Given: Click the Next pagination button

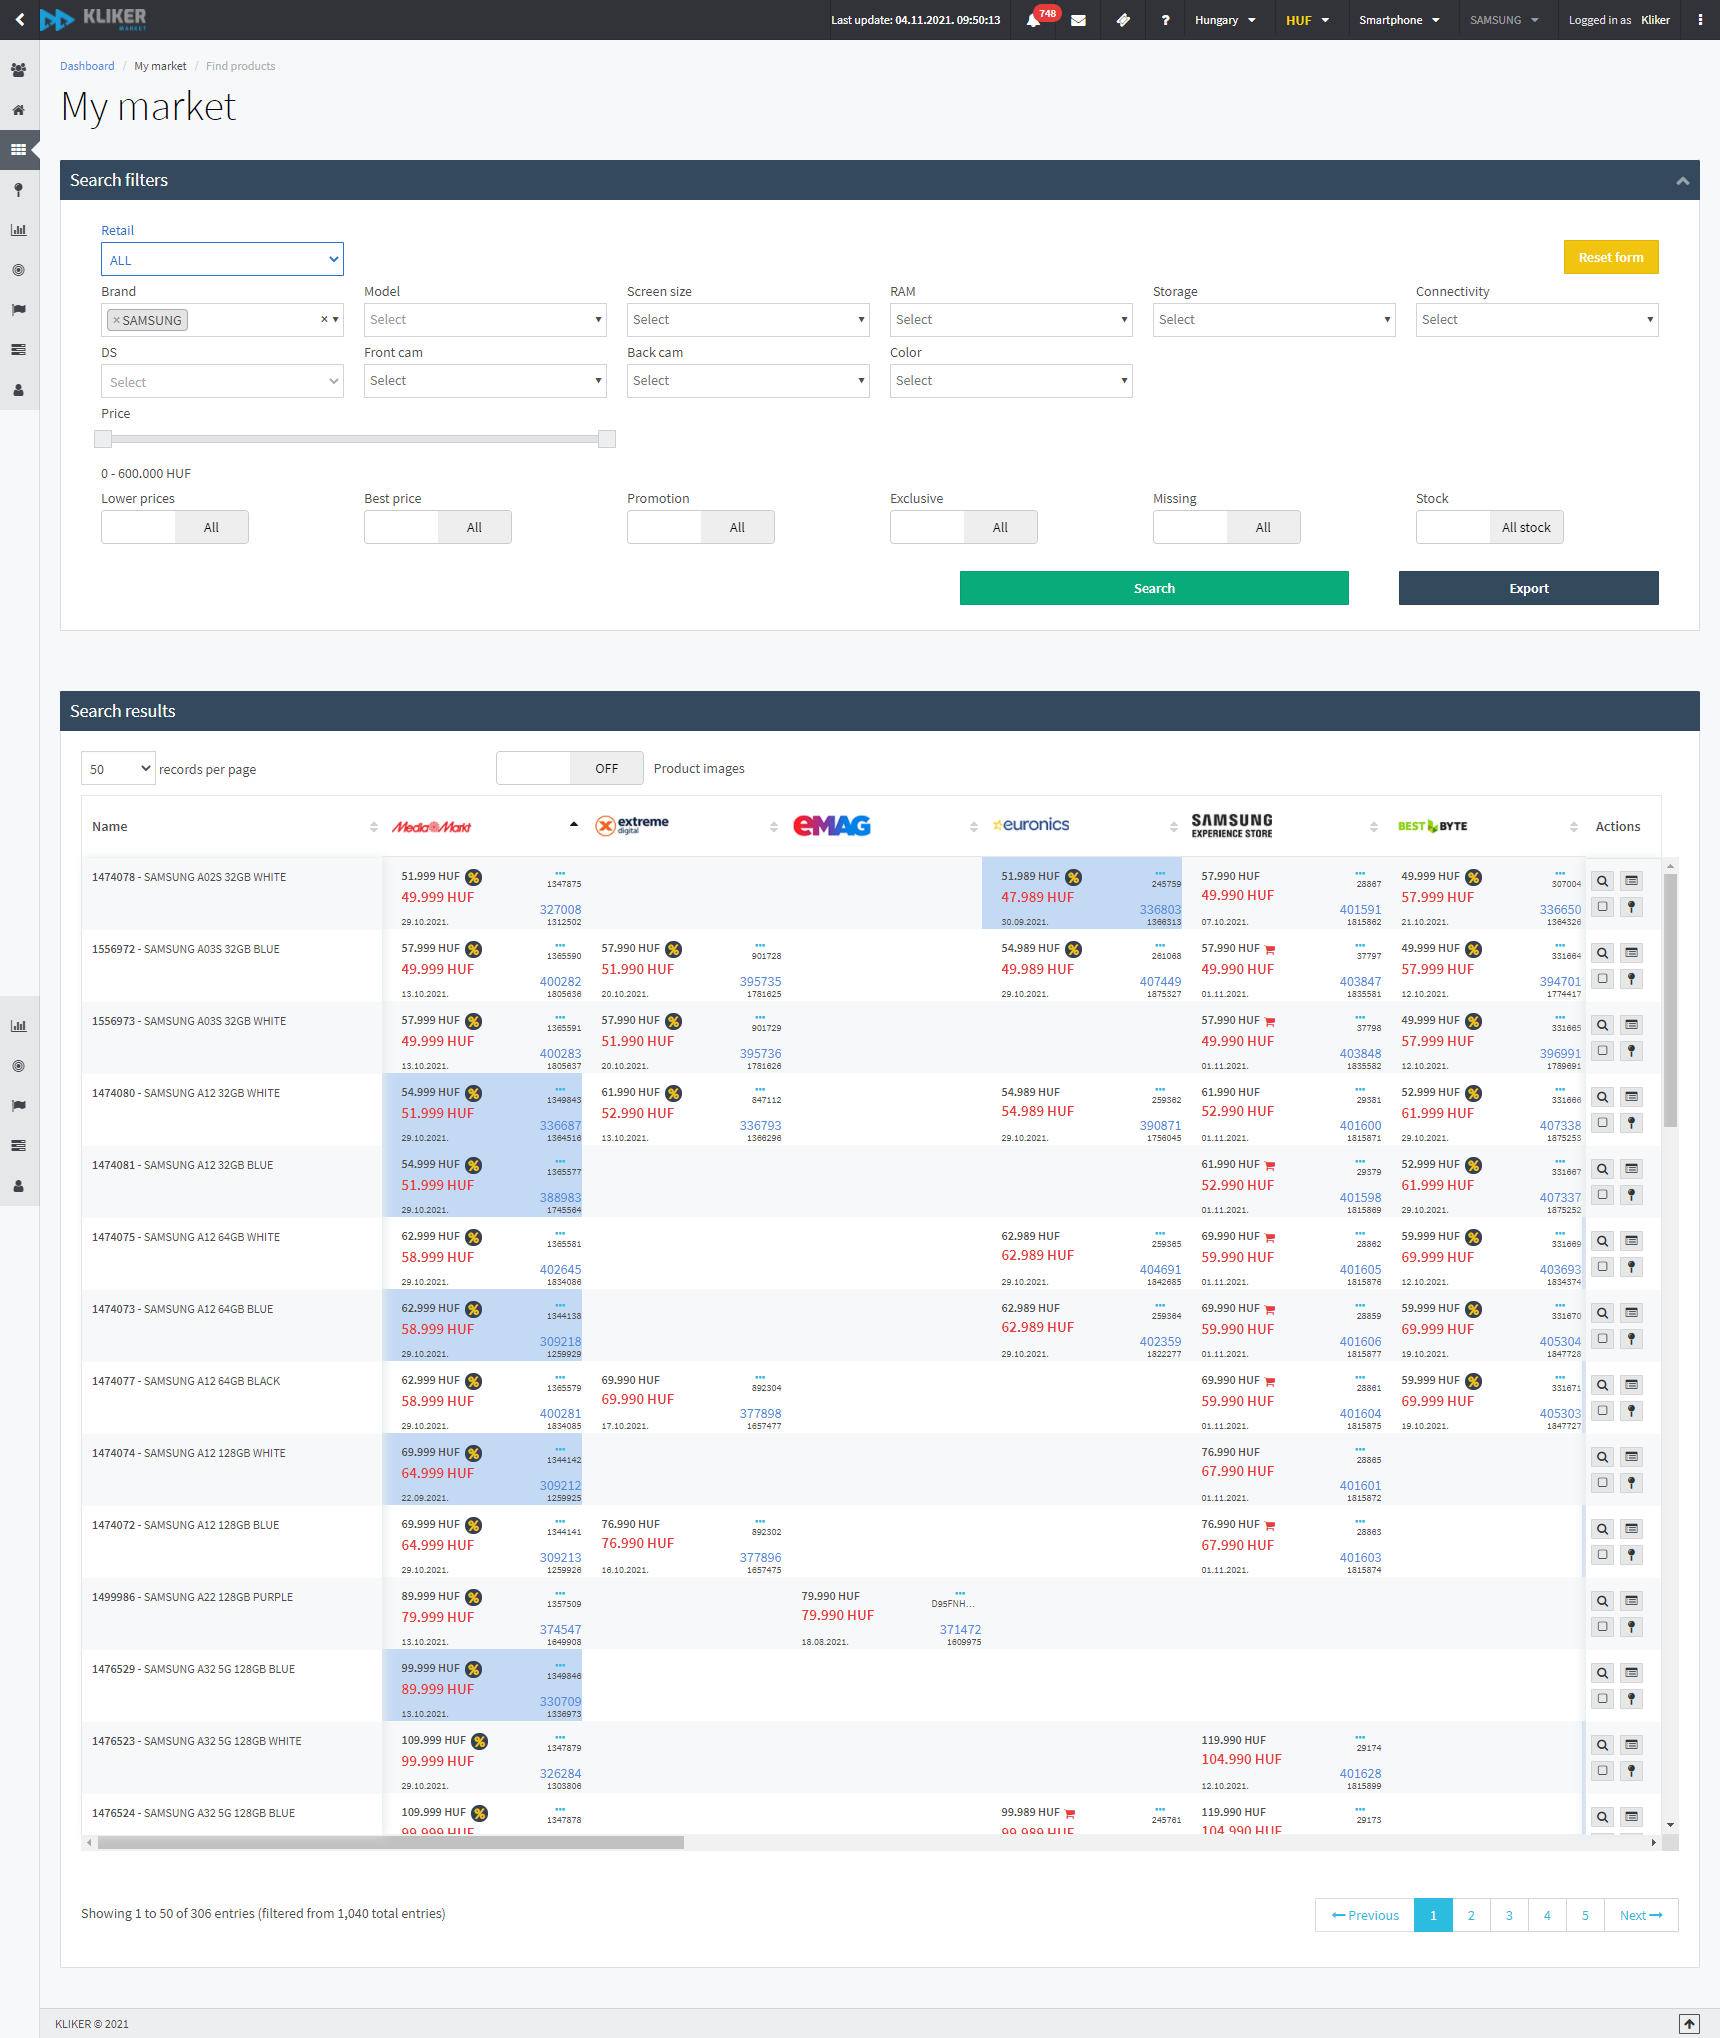Looking at the screenshot, I should click(1641, 1915).
